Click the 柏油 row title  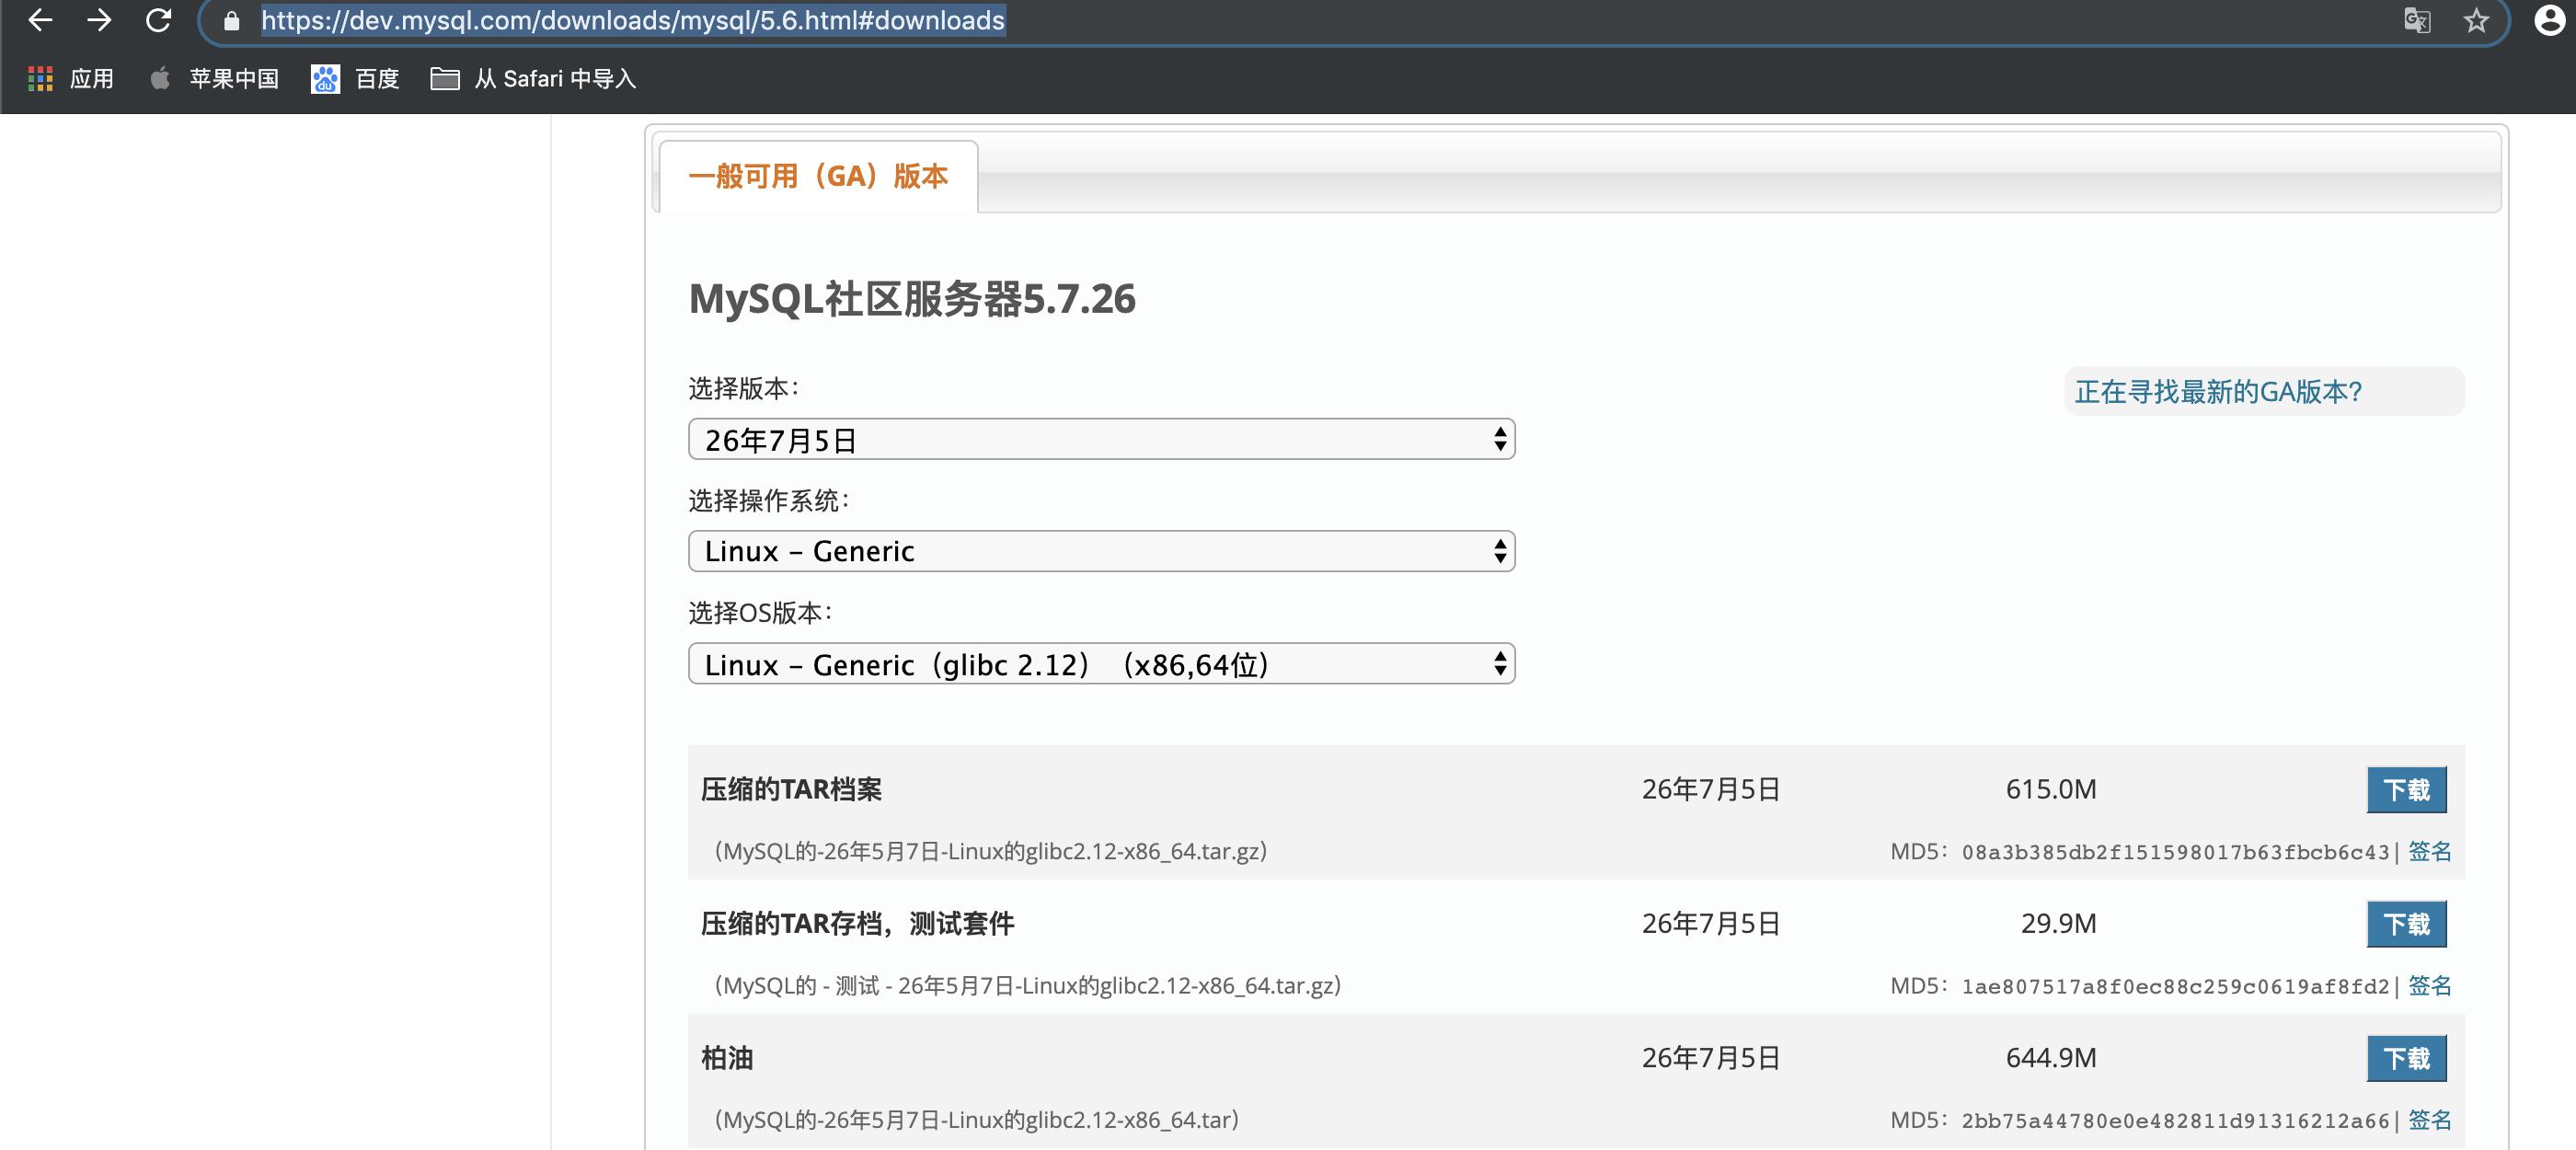[x=726, y=1057]
